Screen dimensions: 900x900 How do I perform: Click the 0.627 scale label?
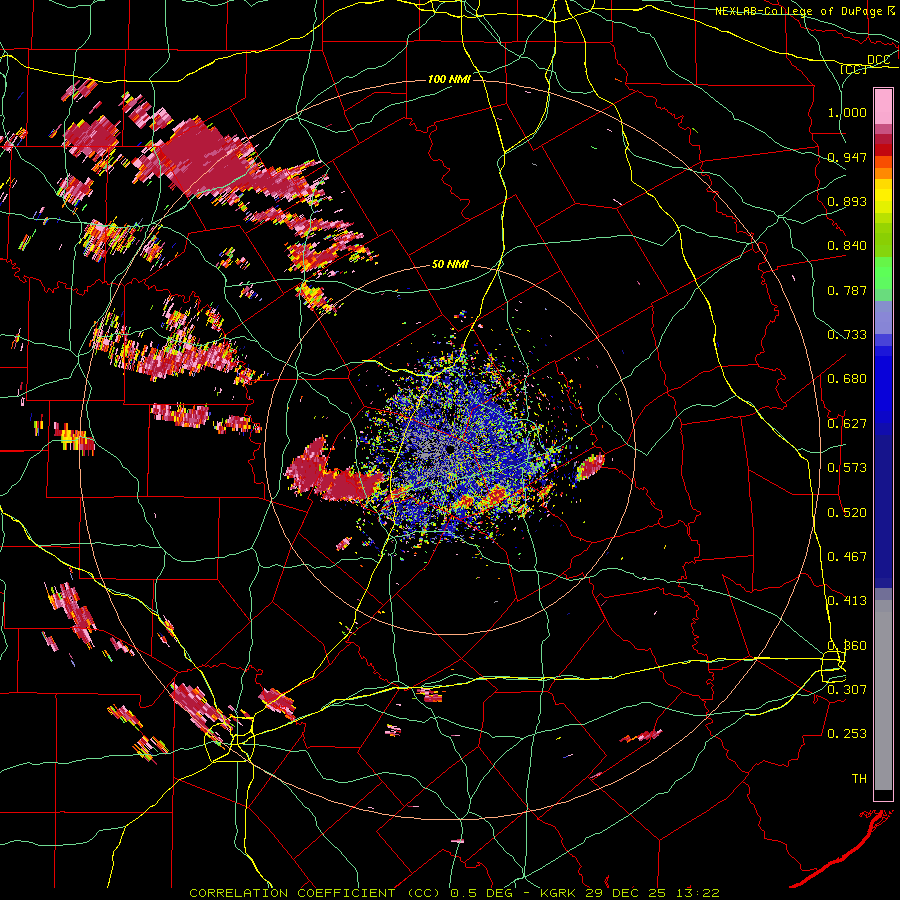coord(847,424)
